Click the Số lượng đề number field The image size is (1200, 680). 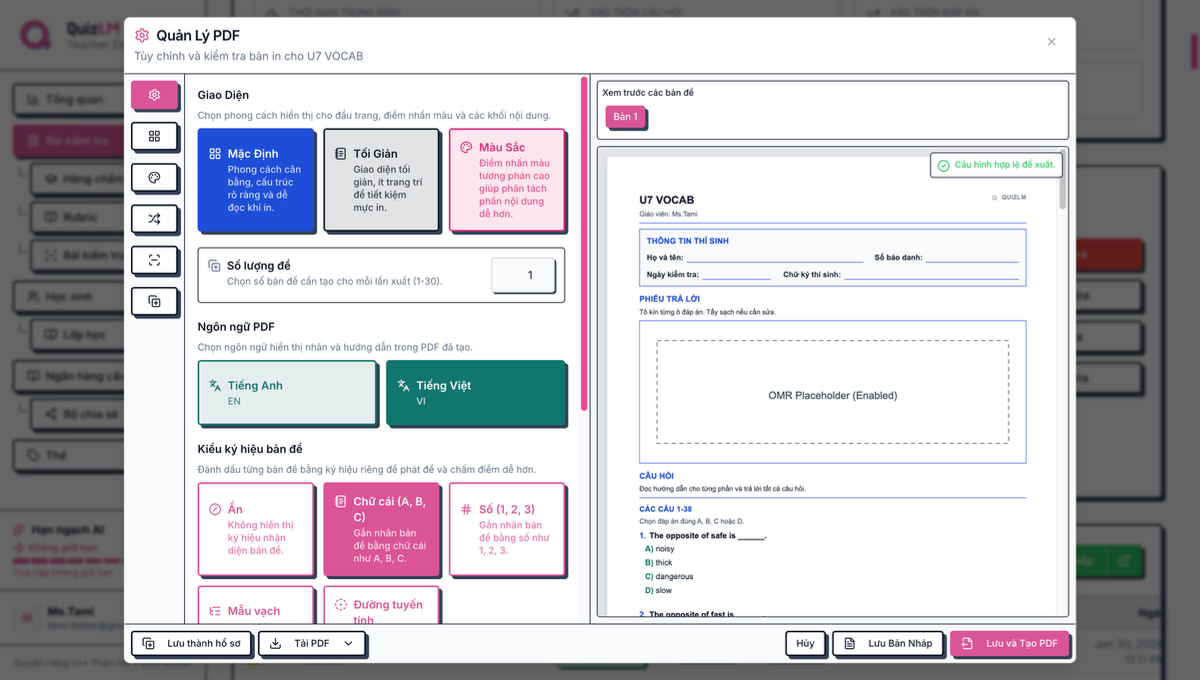523,273
